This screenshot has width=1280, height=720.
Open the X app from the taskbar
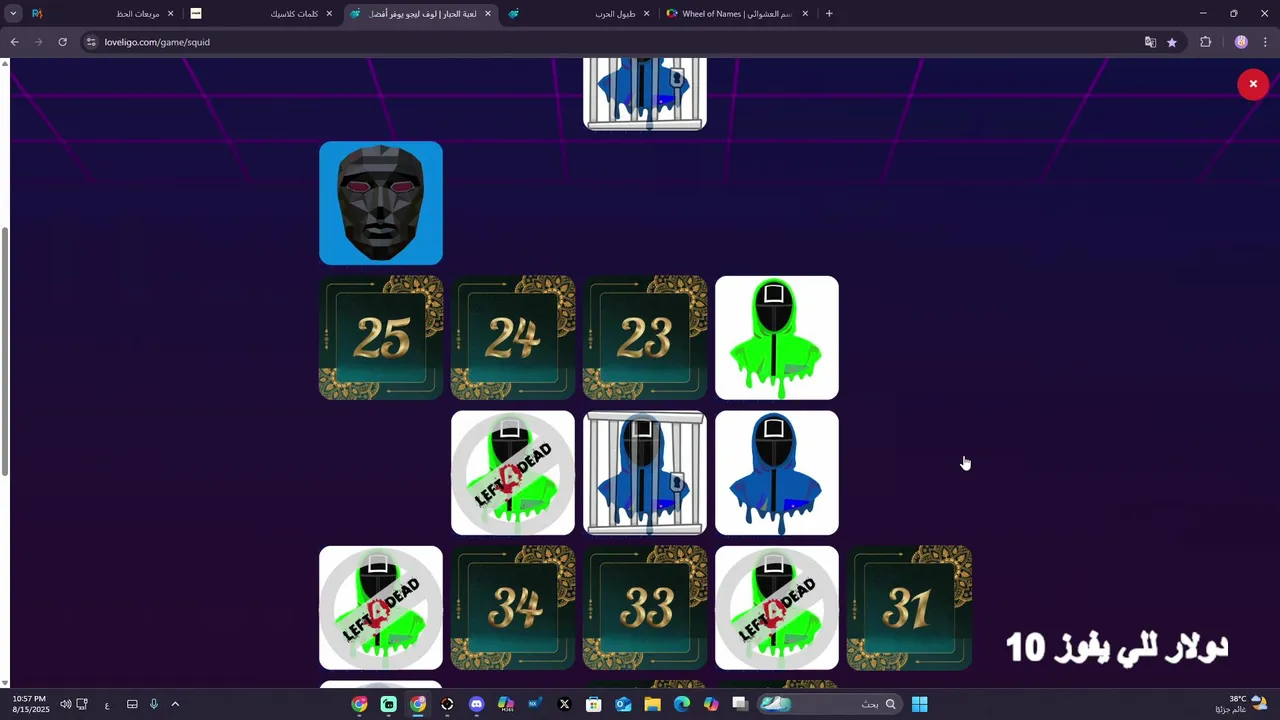click(564, 704)
